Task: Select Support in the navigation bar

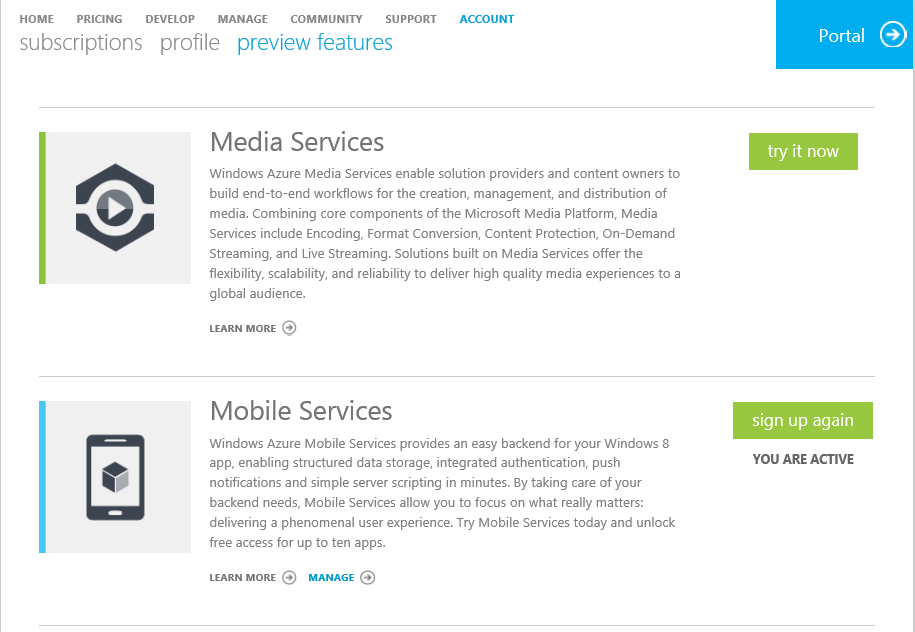Action: click(411, 19)
